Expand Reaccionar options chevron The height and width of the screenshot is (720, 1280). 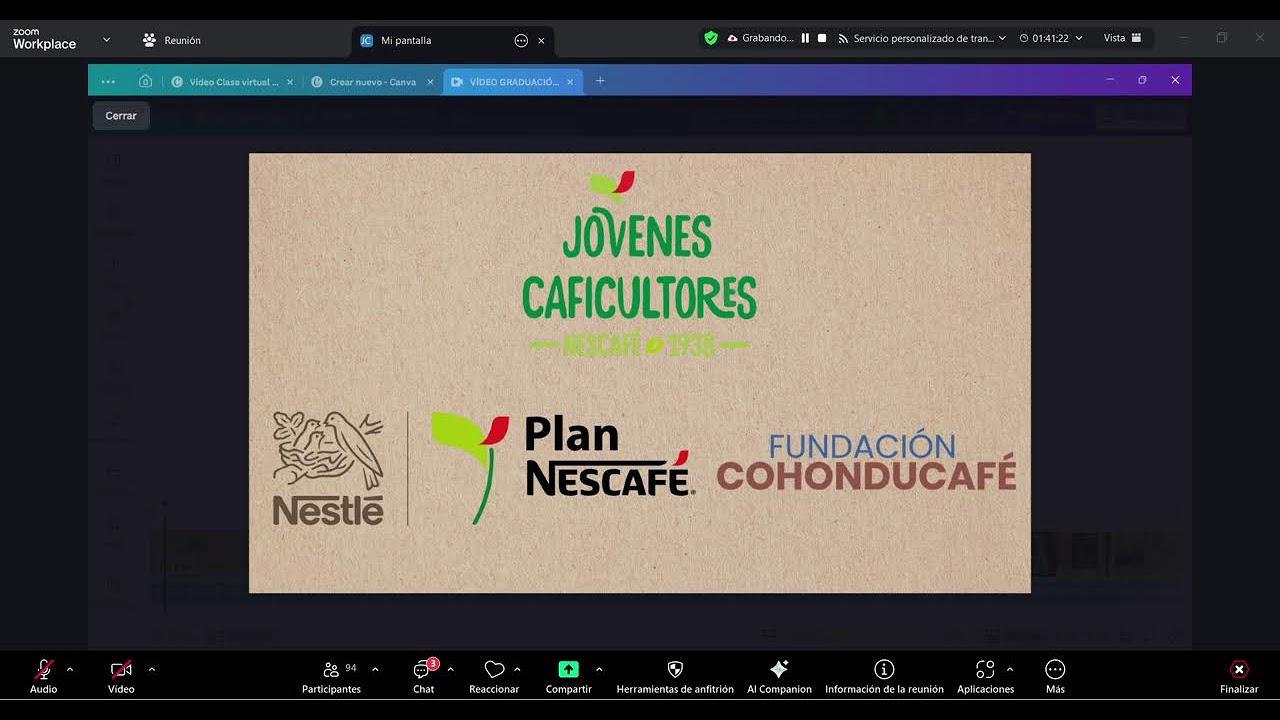coord(517,668)
